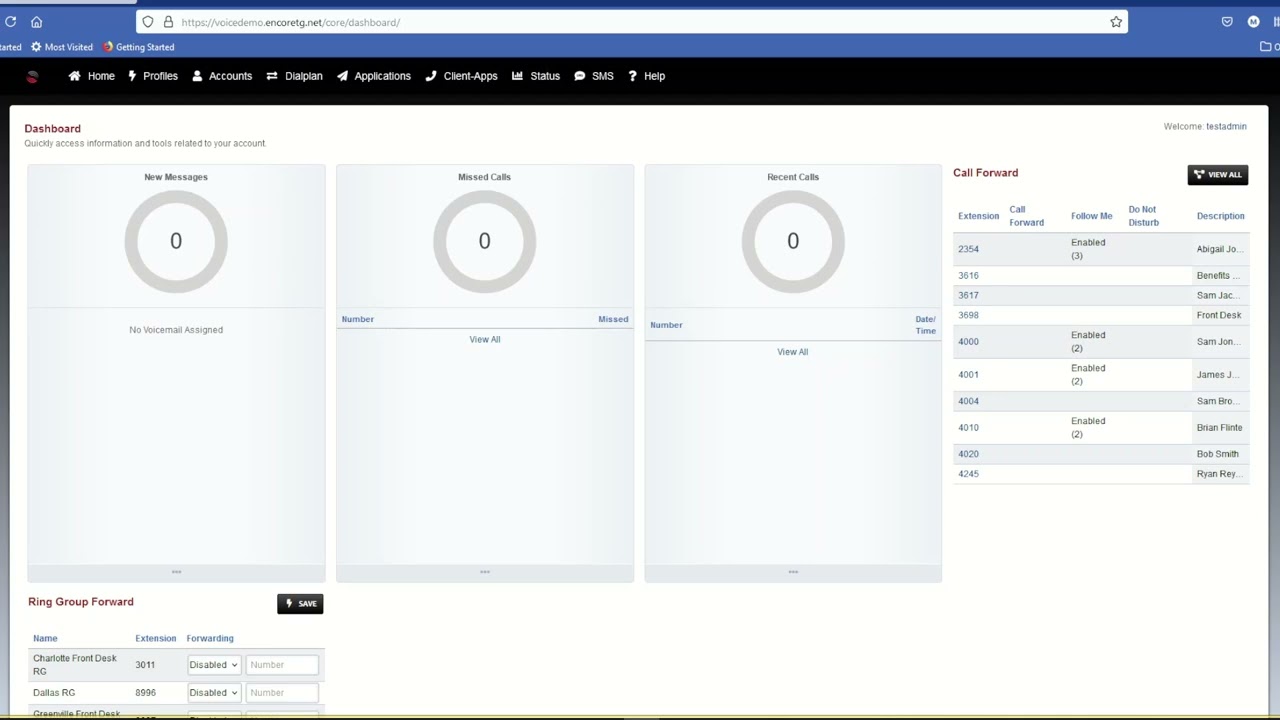Click the Accounts person icon

[x=197, y=76]
